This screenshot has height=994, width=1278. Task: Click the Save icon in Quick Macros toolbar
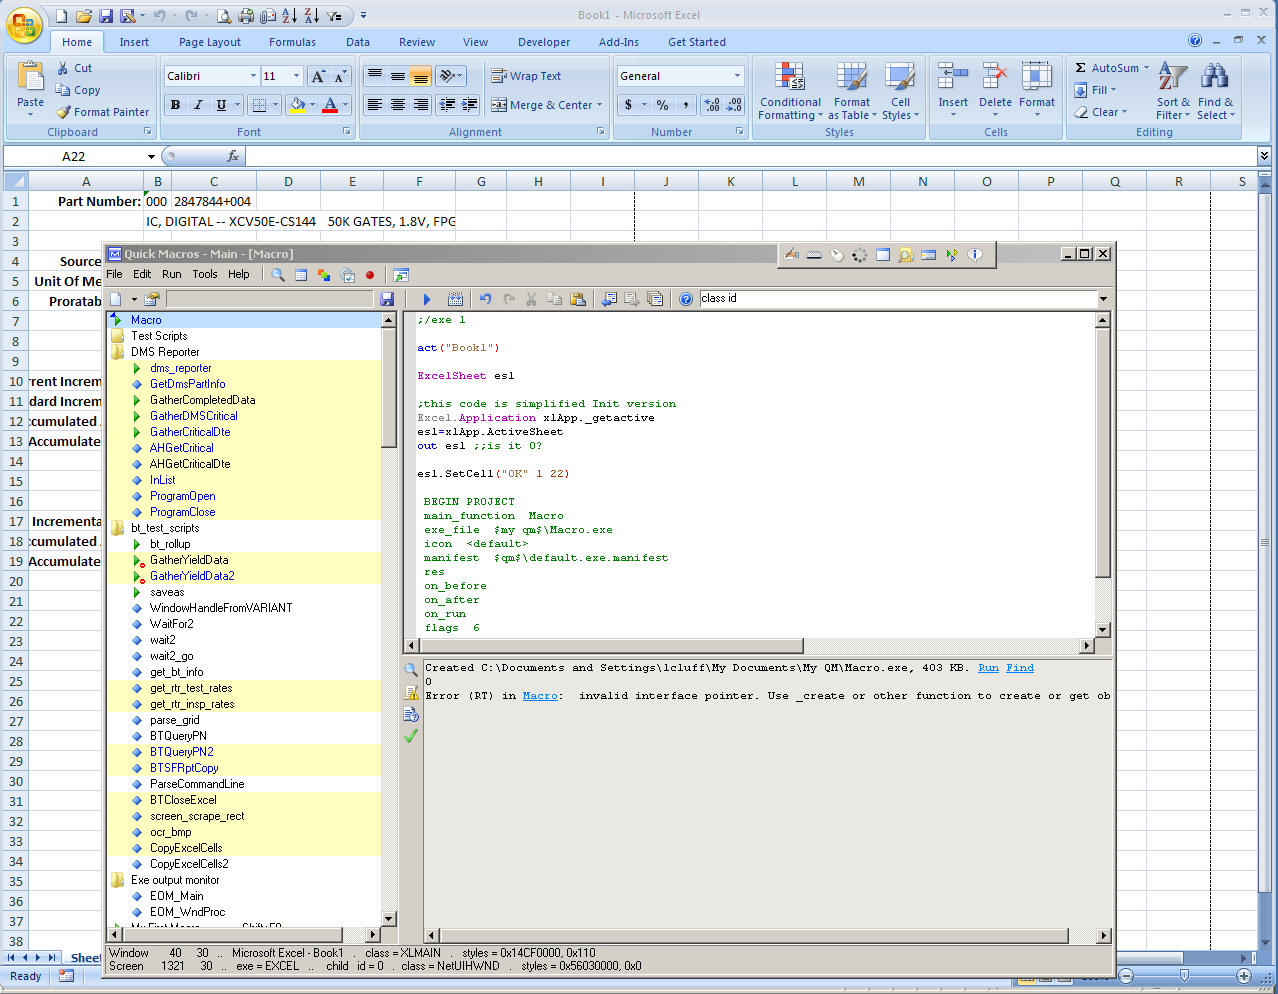387,299
